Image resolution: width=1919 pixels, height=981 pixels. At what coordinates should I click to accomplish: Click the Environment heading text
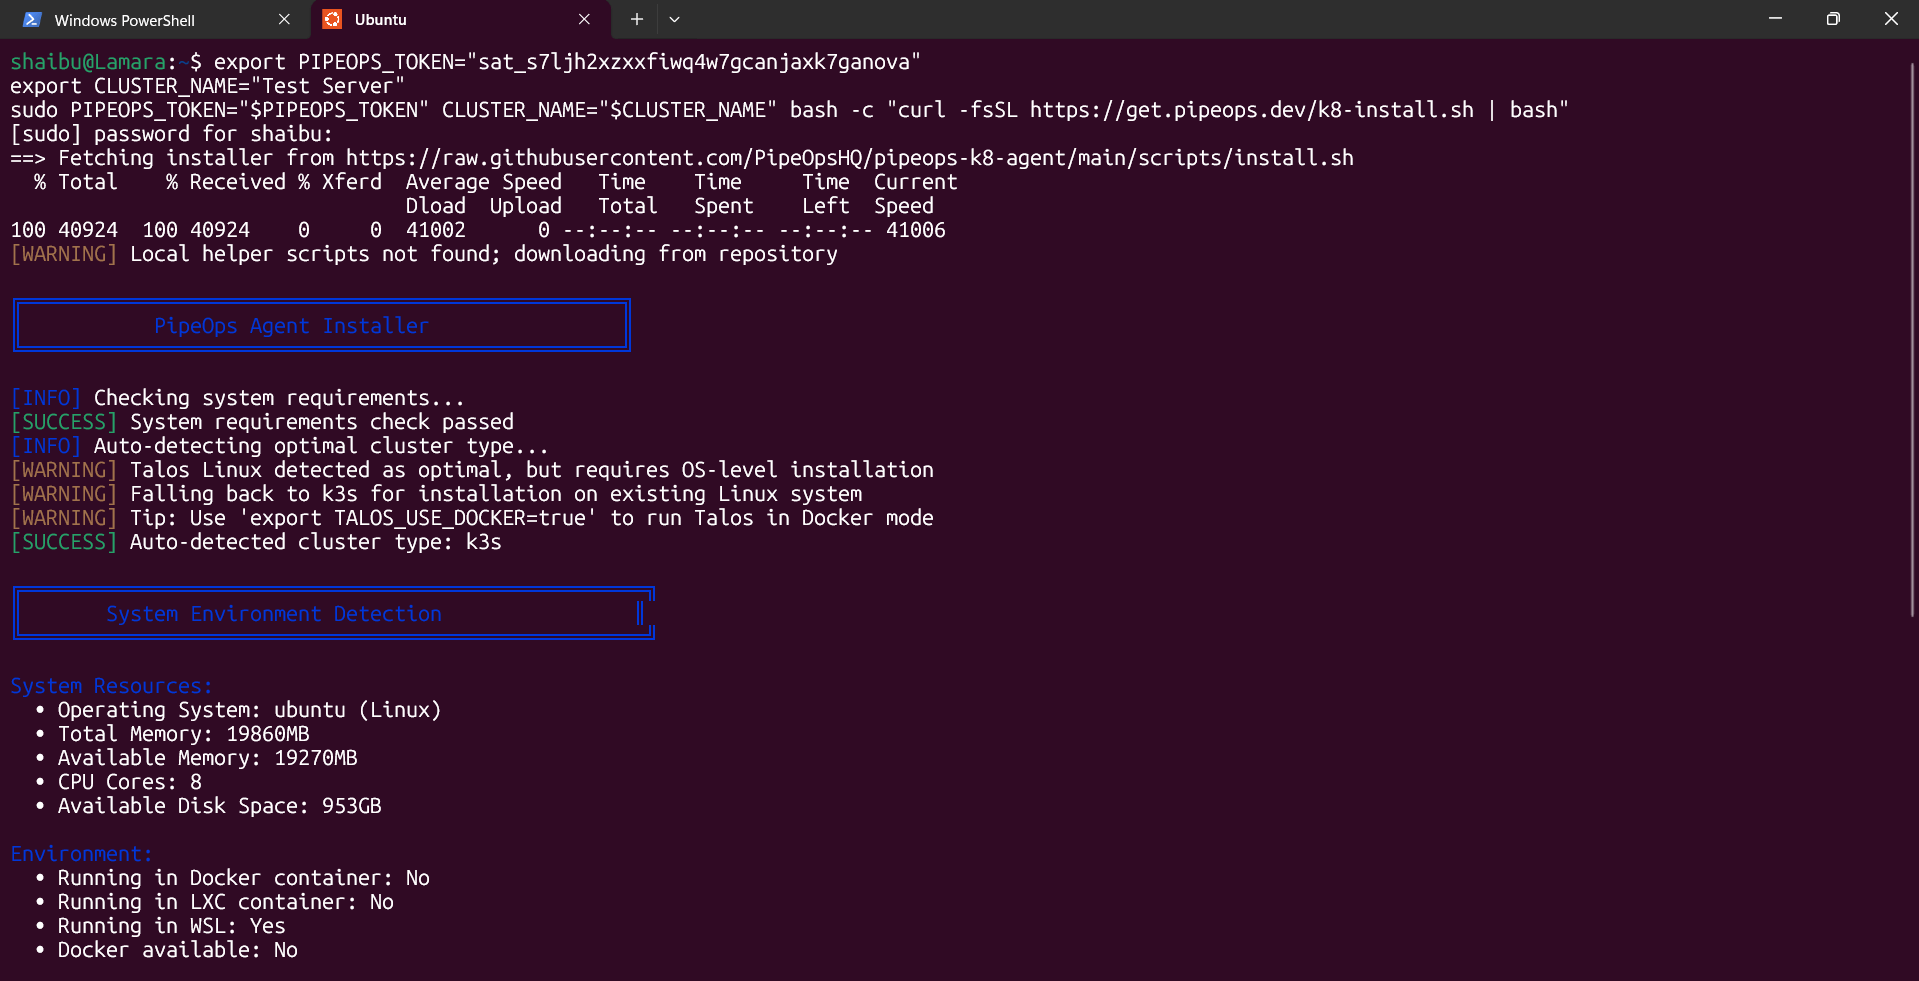tap(81, 854)
